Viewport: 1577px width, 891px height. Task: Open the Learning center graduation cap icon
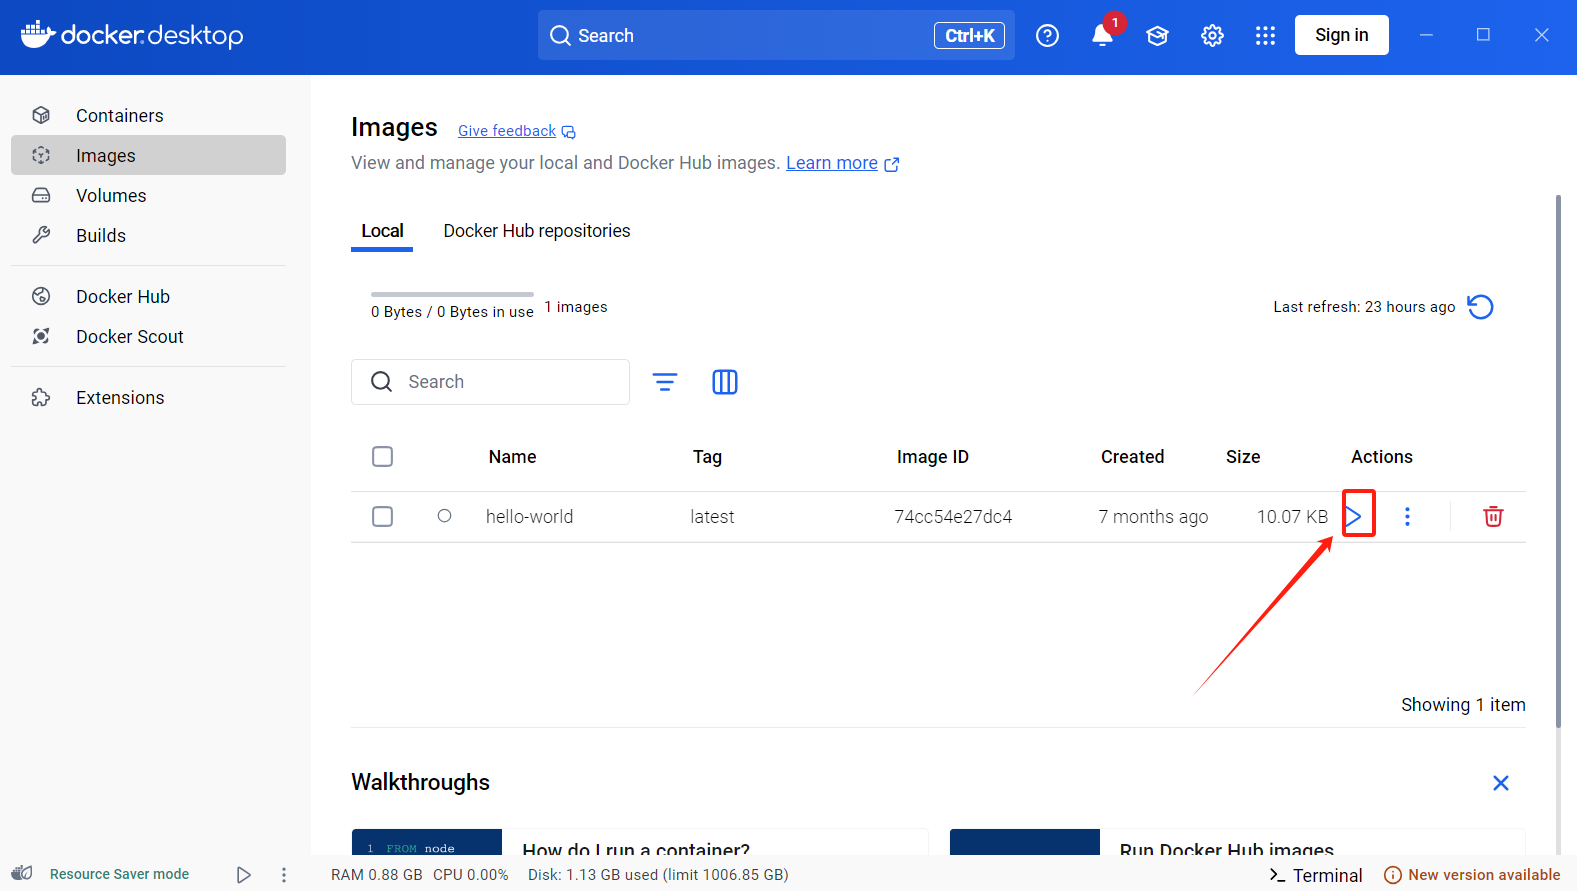coord(1157,36)
